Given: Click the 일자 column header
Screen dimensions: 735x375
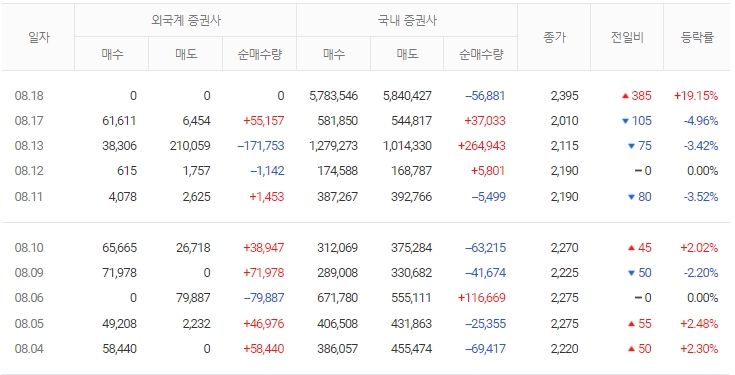Looking at the screenshot, I should click(x=38, y=38).
